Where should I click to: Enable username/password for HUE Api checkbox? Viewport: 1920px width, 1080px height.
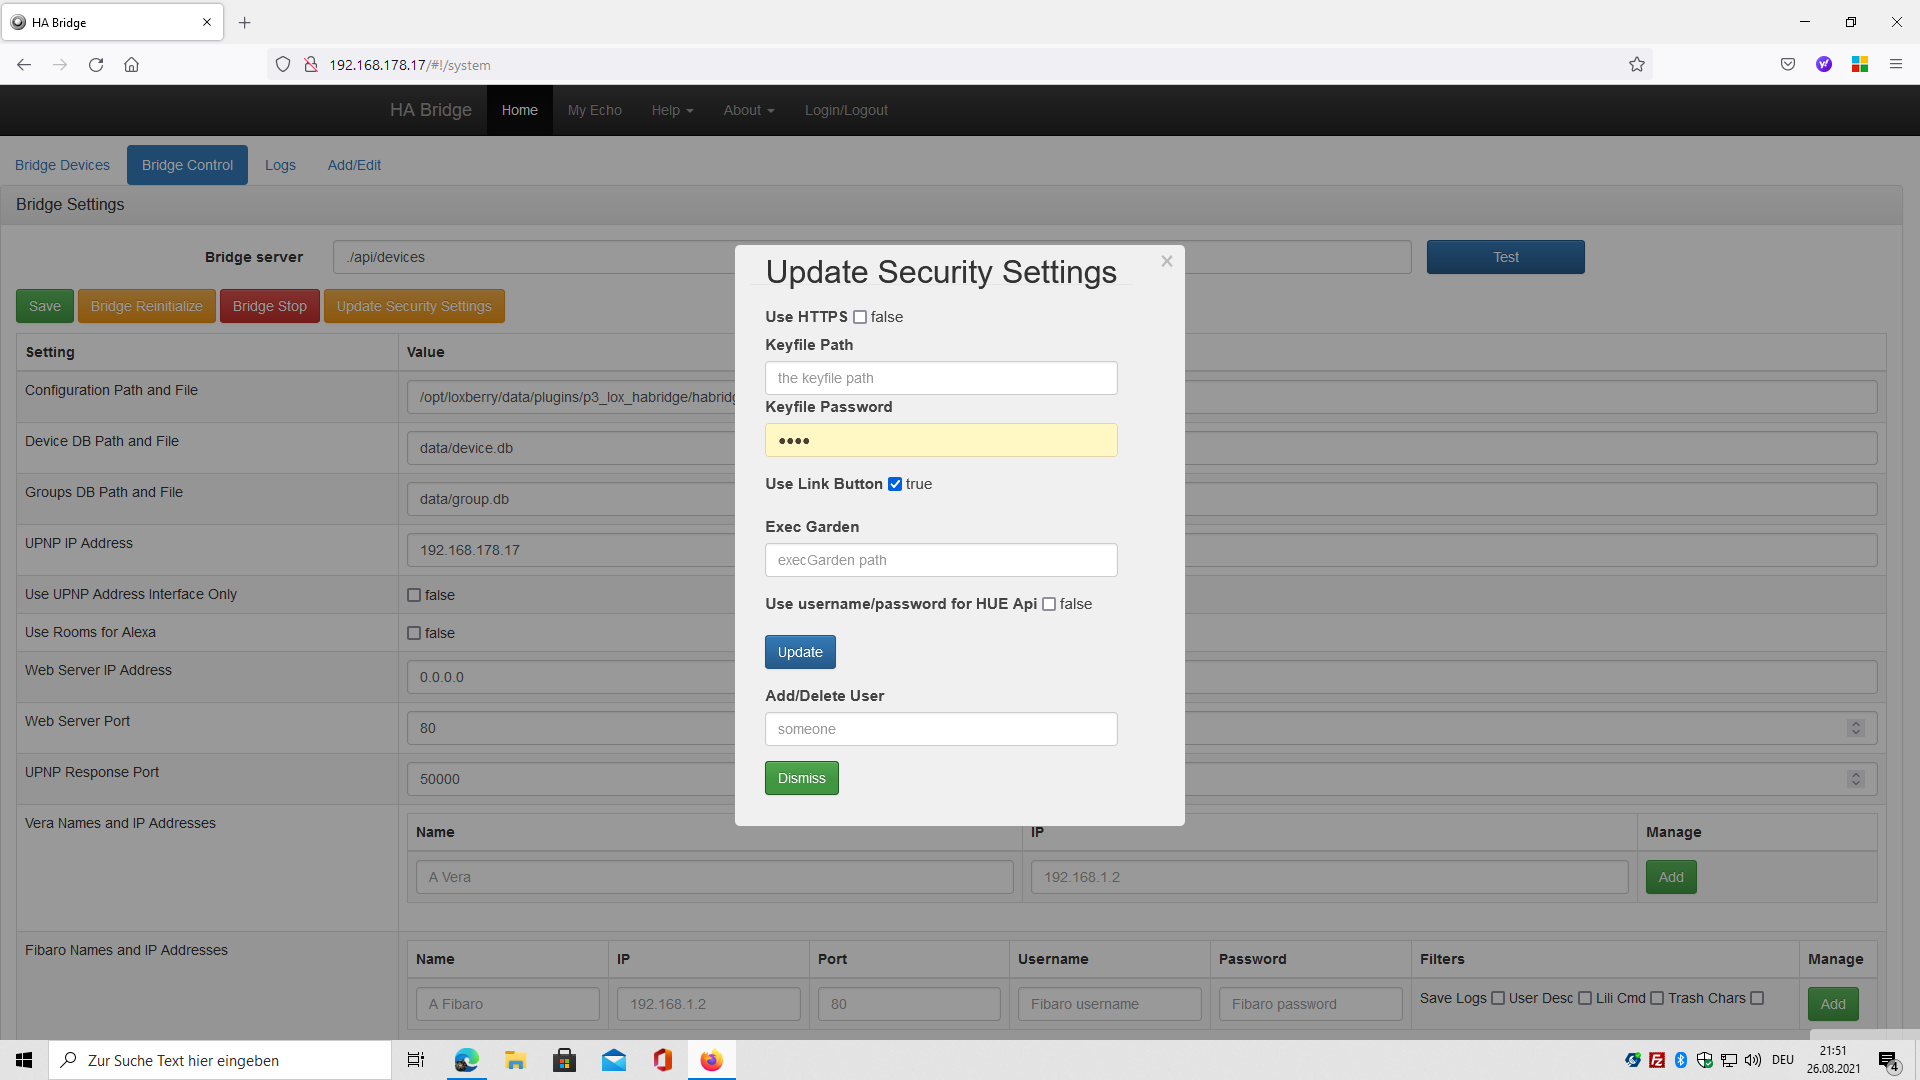point(1049,604)
